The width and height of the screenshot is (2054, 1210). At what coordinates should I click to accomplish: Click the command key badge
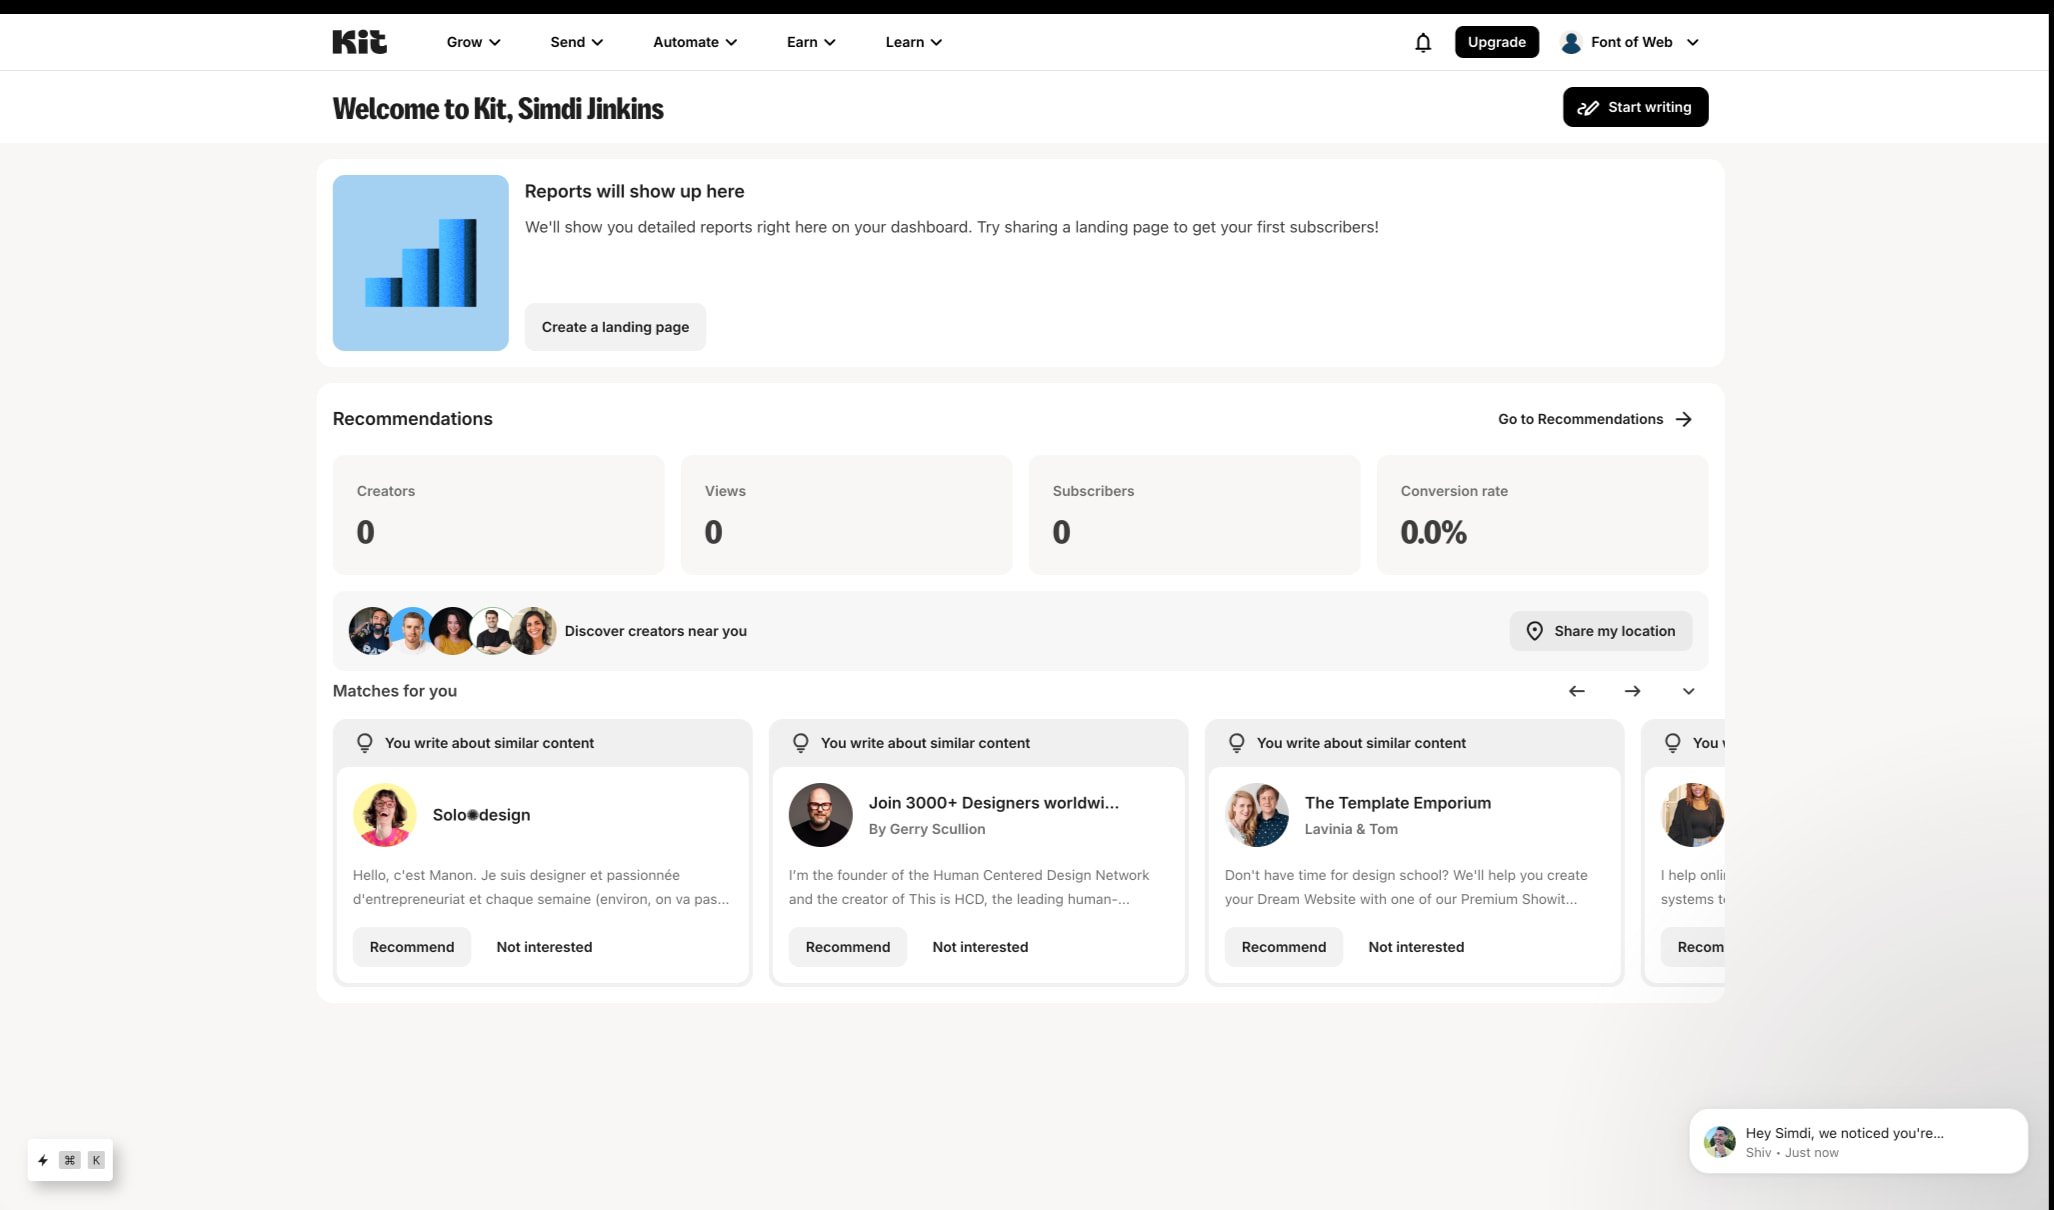[x=69, y=1160]
